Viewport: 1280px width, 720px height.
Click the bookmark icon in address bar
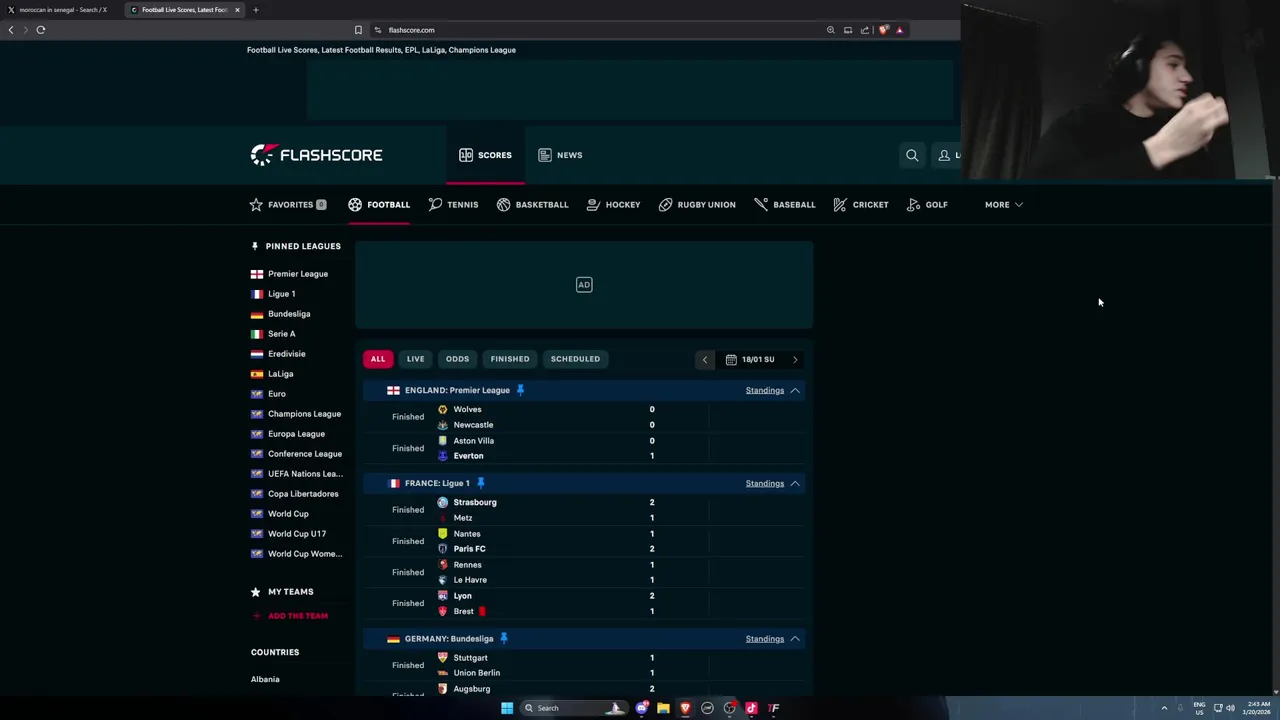click(358, 30)
